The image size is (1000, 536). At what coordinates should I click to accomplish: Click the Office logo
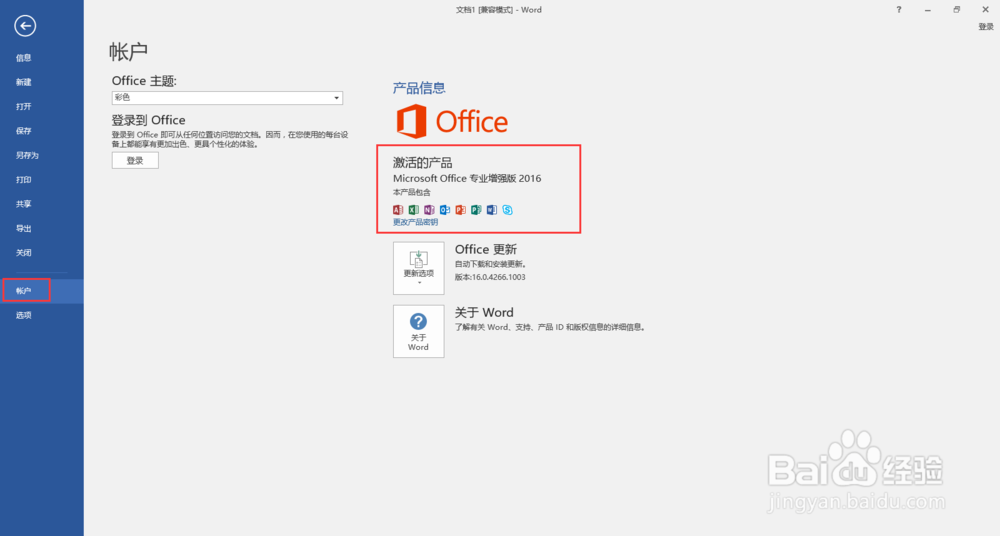pos(452,121)
